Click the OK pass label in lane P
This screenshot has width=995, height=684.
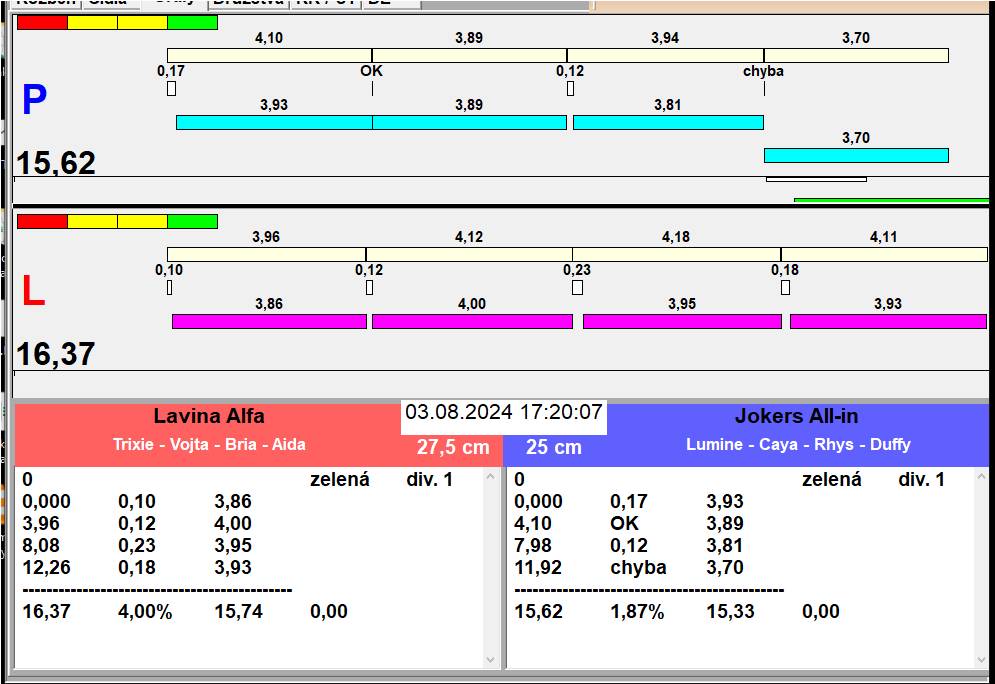click(x=372, y=71)
